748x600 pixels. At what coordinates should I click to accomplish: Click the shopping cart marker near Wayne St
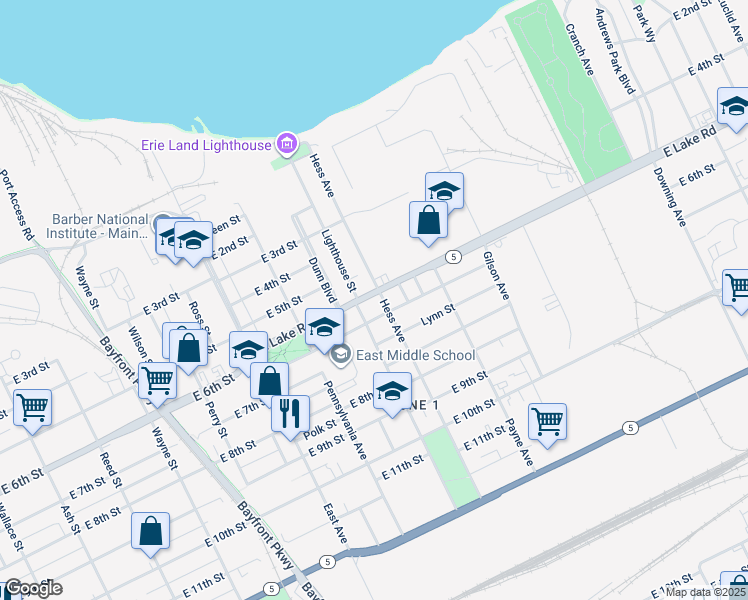[157, 380]
